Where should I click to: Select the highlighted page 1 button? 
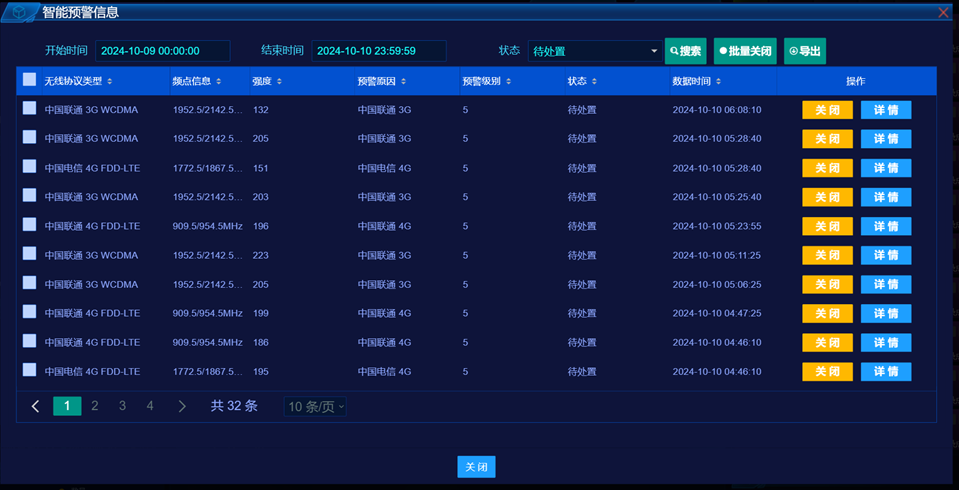pos(67,406)
